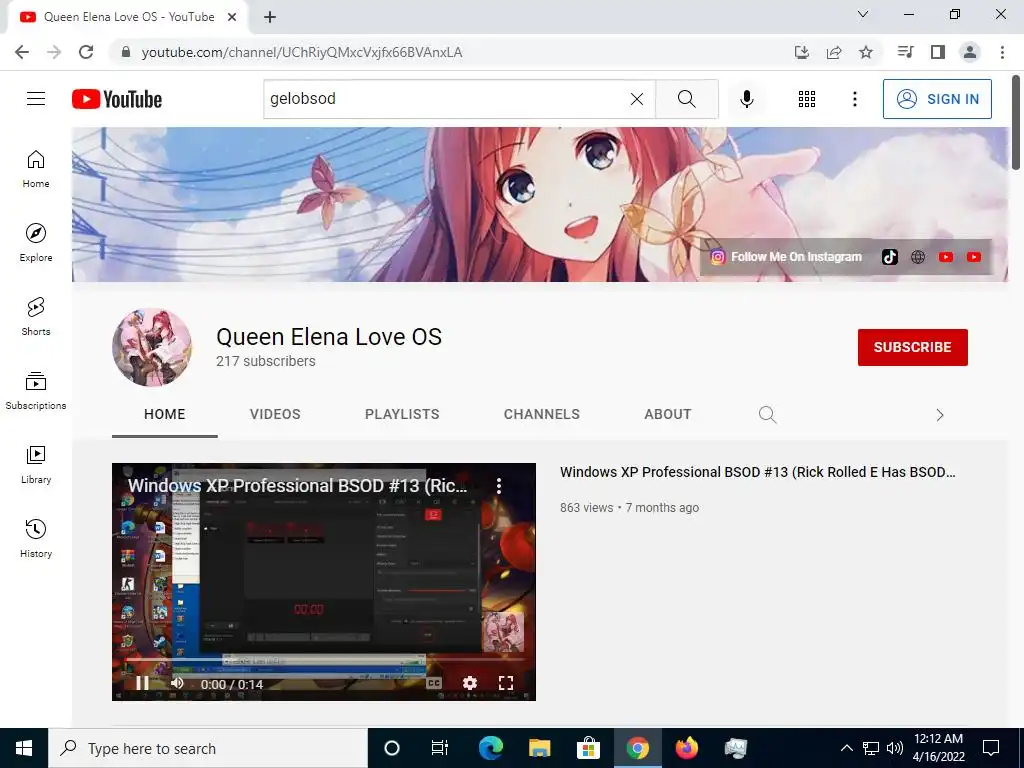
Task: Open the YouTube apps grid
Action: pos(807,99)
